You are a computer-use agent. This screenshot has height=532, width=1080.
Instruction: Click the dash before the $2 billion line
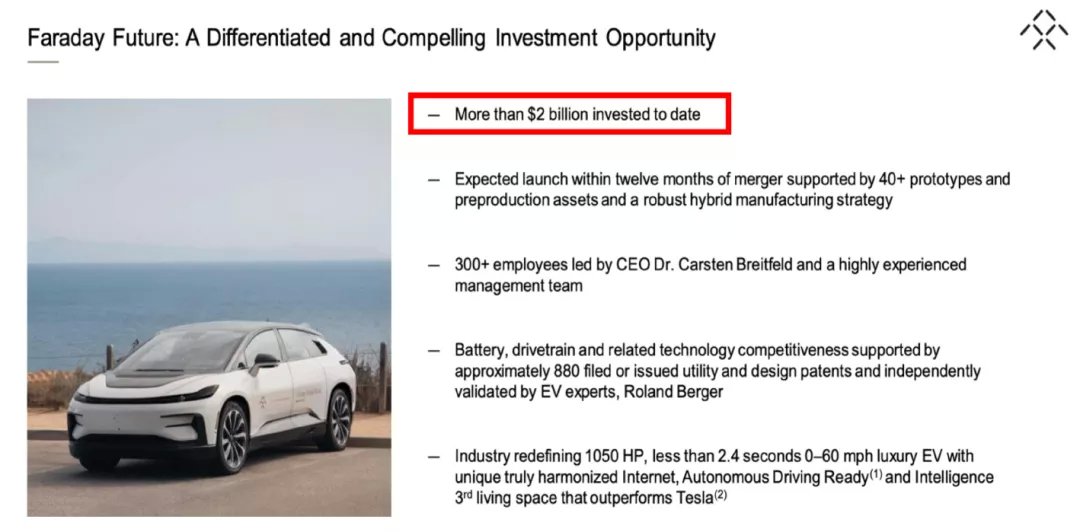coord(433,115)
